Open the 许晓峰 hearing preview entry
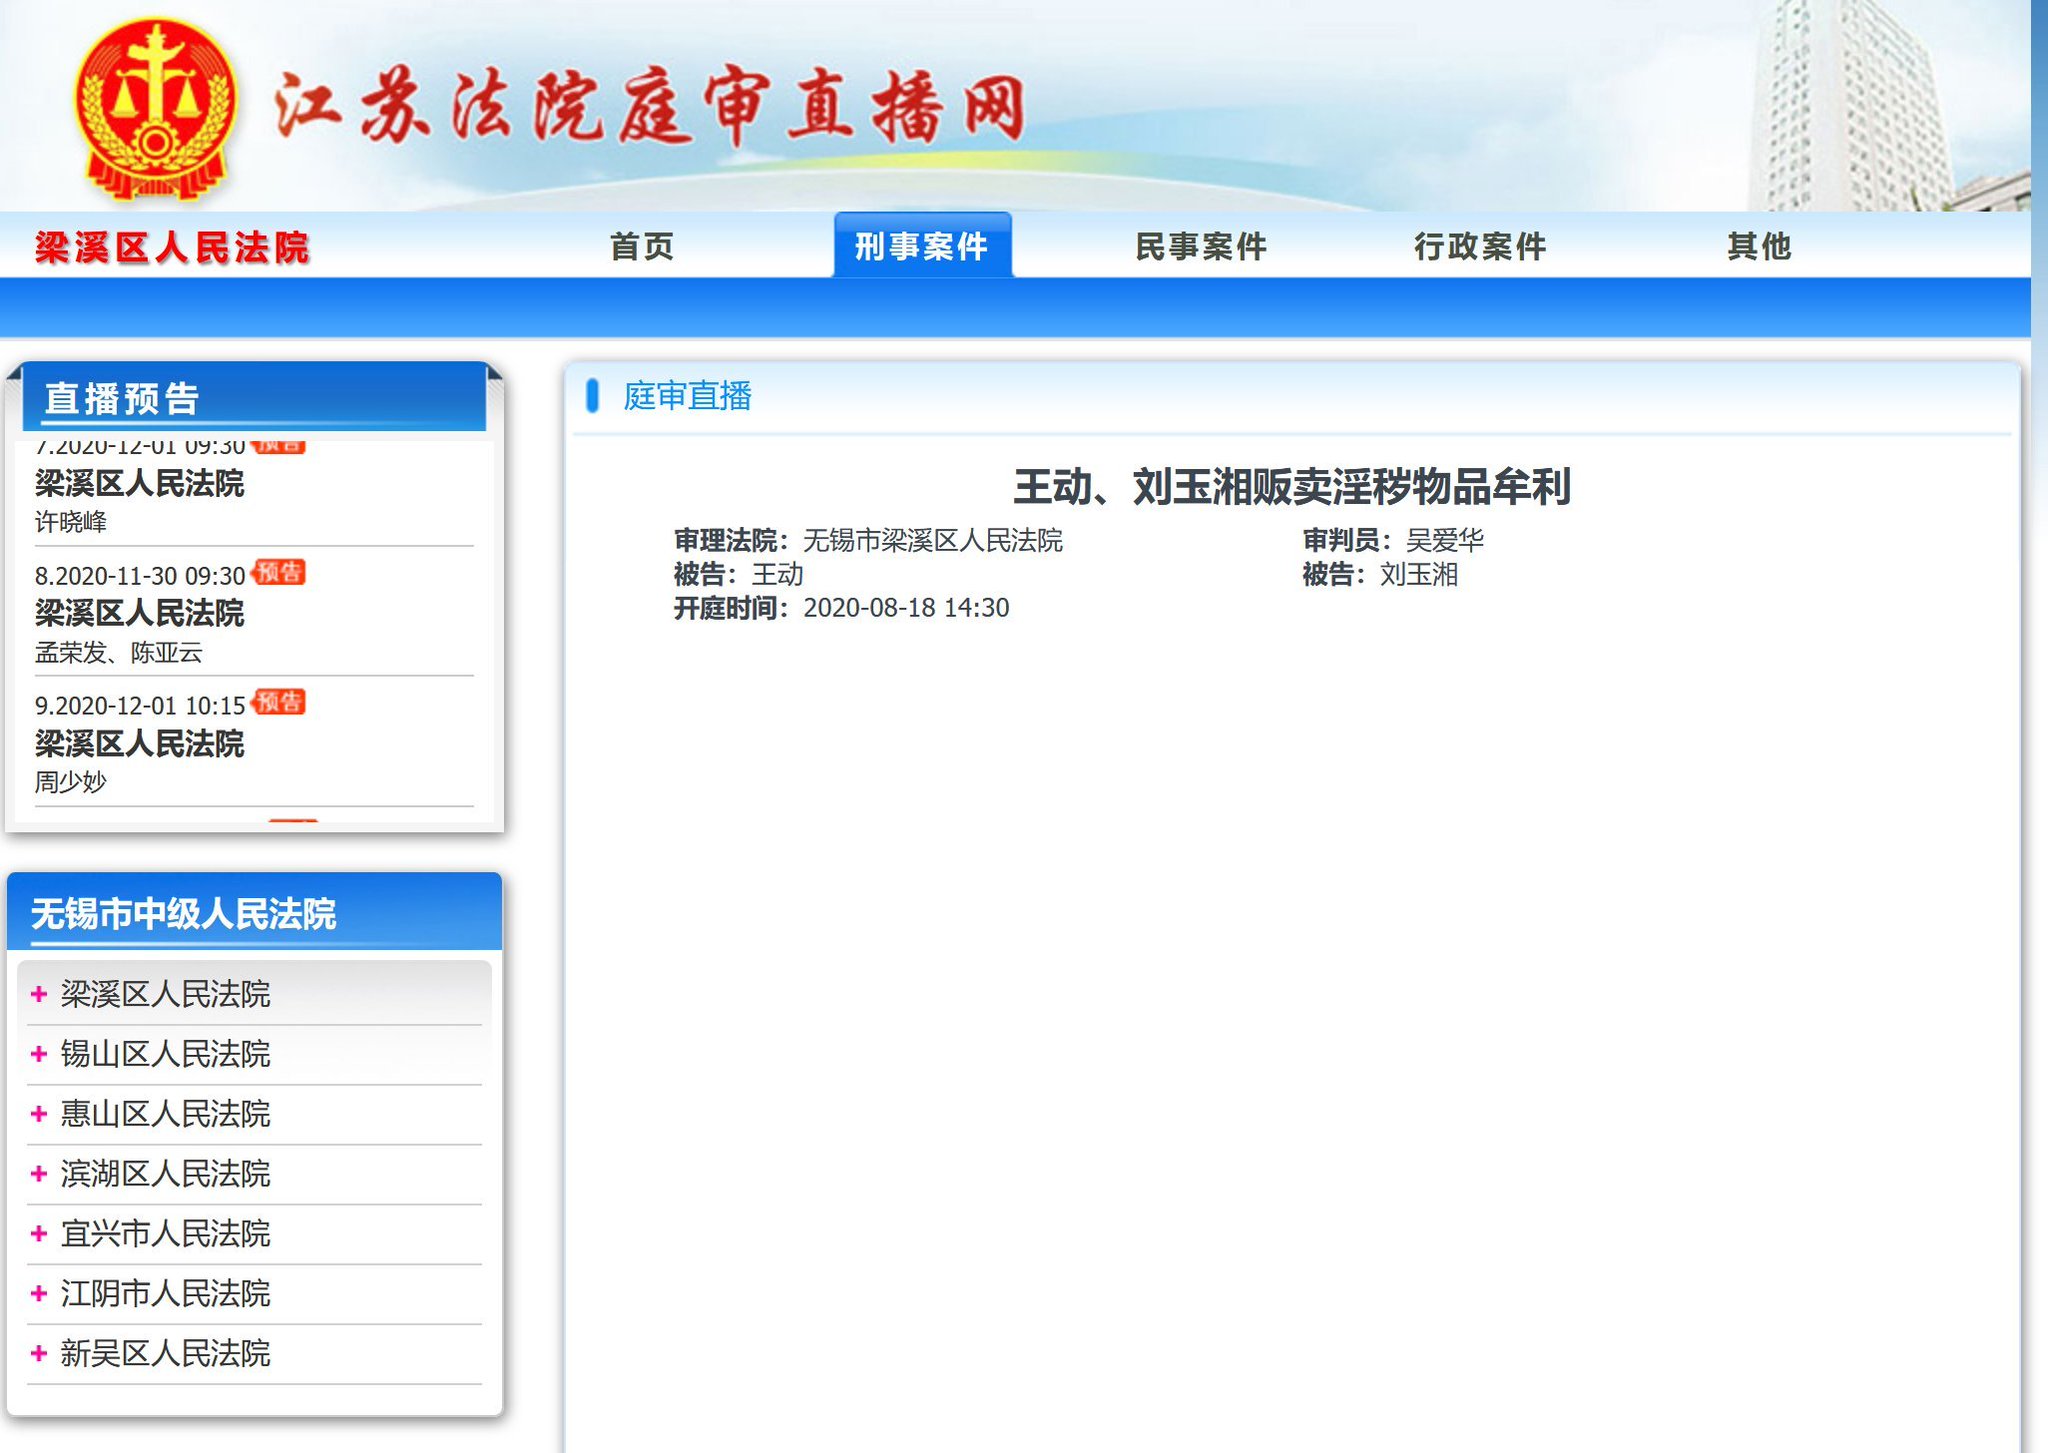 (71, 522)
